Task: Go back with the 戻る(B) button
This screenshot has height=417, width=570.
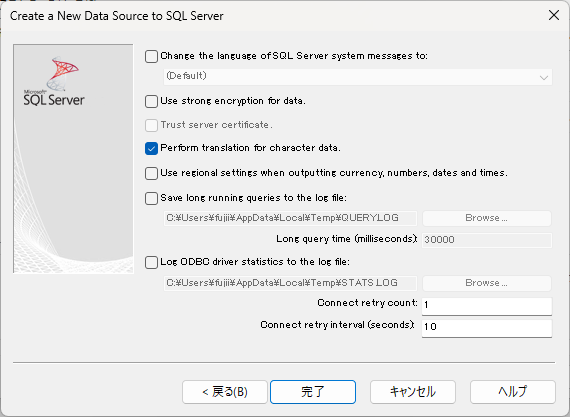Action: (x=225, y=392)
